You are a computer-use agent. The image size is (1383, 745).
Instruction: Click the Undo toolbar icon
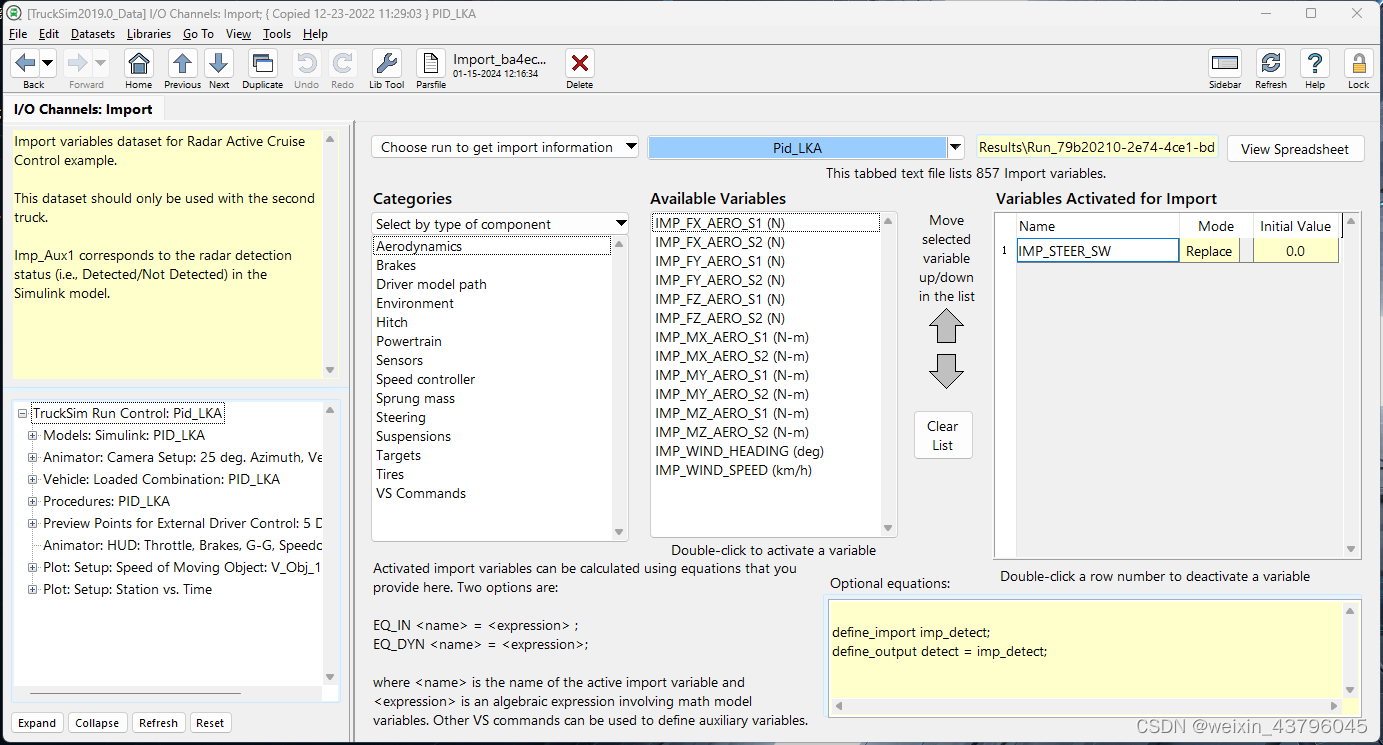pos(307,64)
